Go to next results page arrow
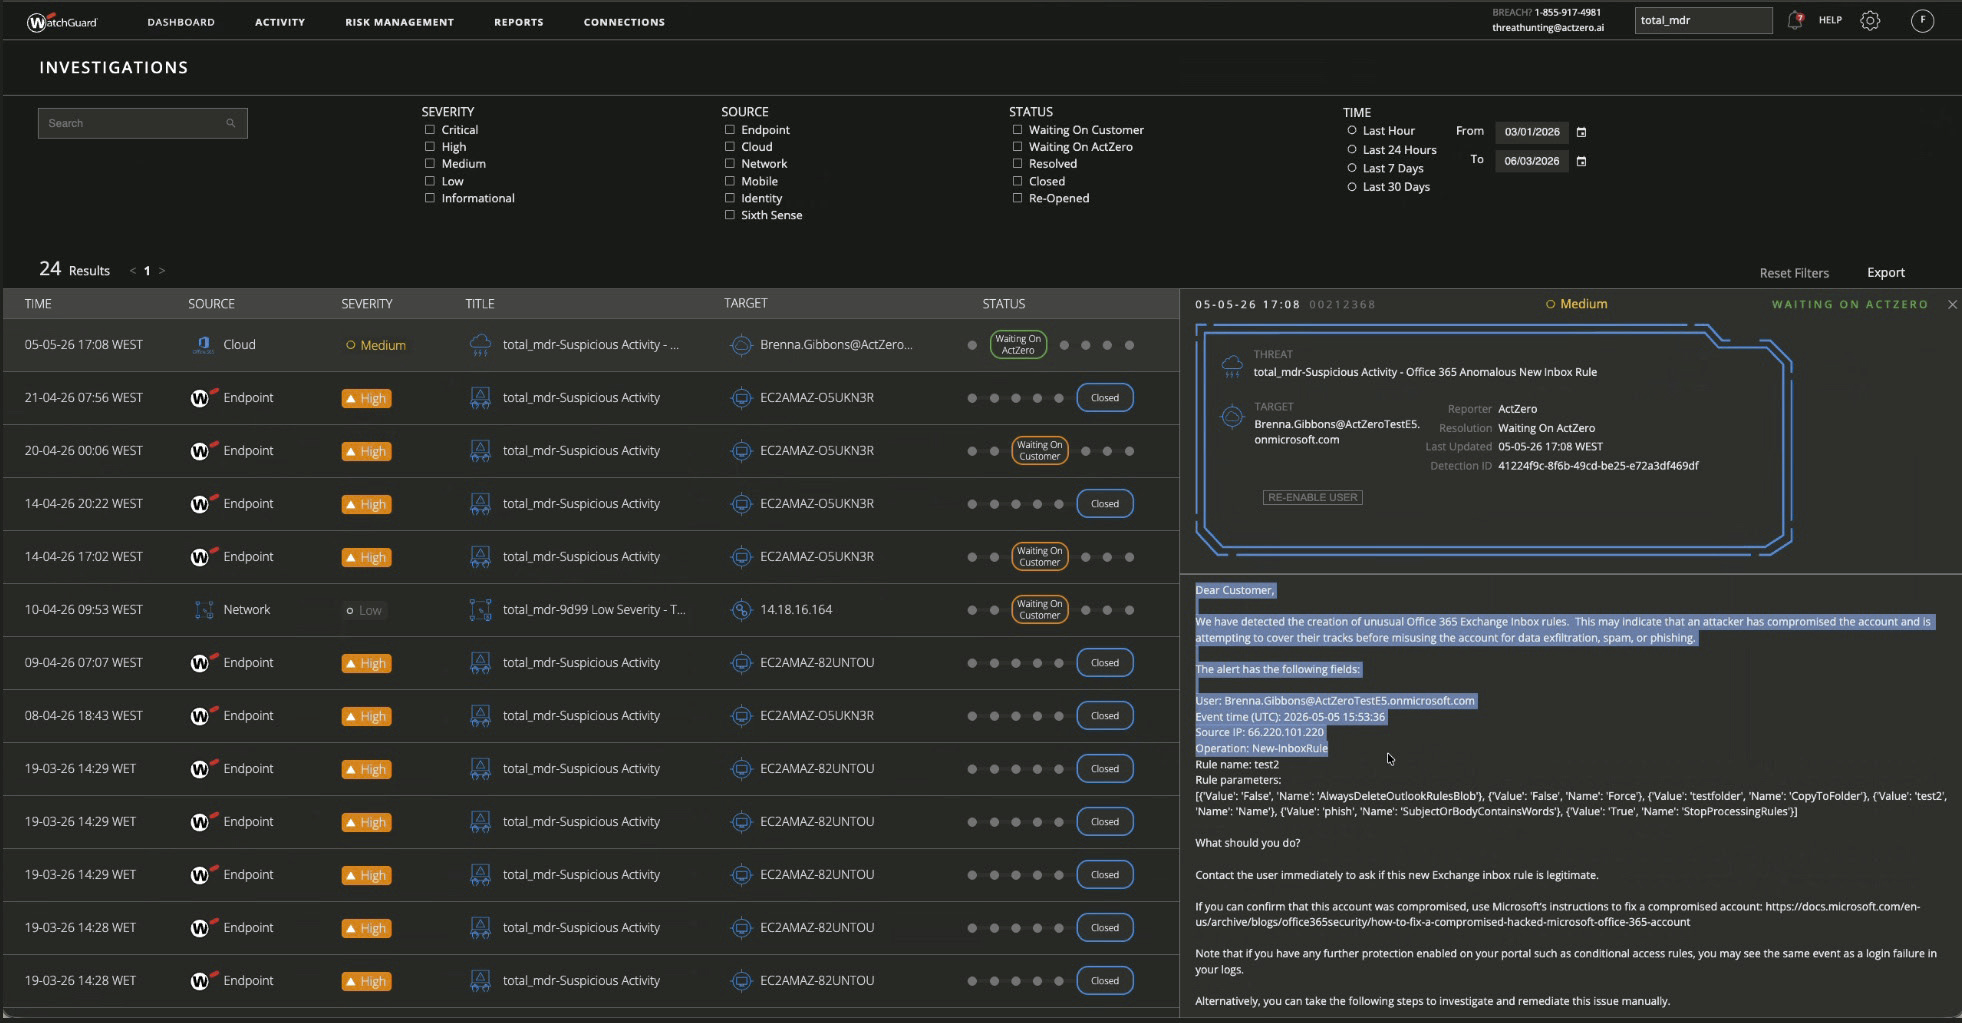The height and width of the screenshot is (1023, 1962). [x=162, y=271]
